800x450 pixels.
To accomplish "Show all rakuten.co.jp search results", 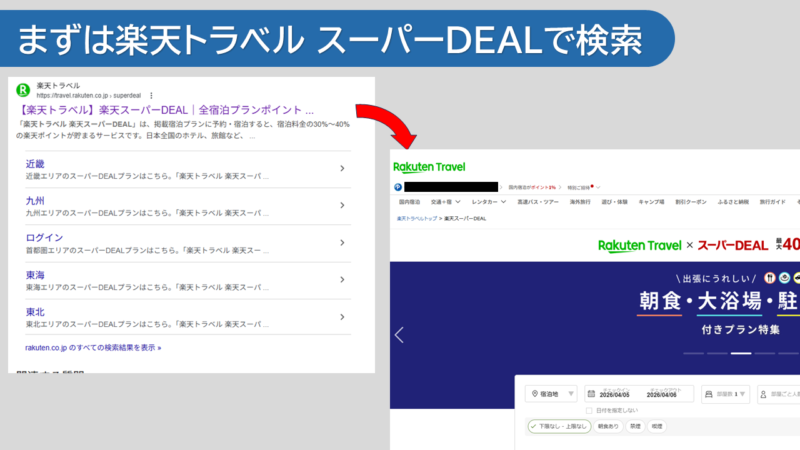I will tap(93, 347).
